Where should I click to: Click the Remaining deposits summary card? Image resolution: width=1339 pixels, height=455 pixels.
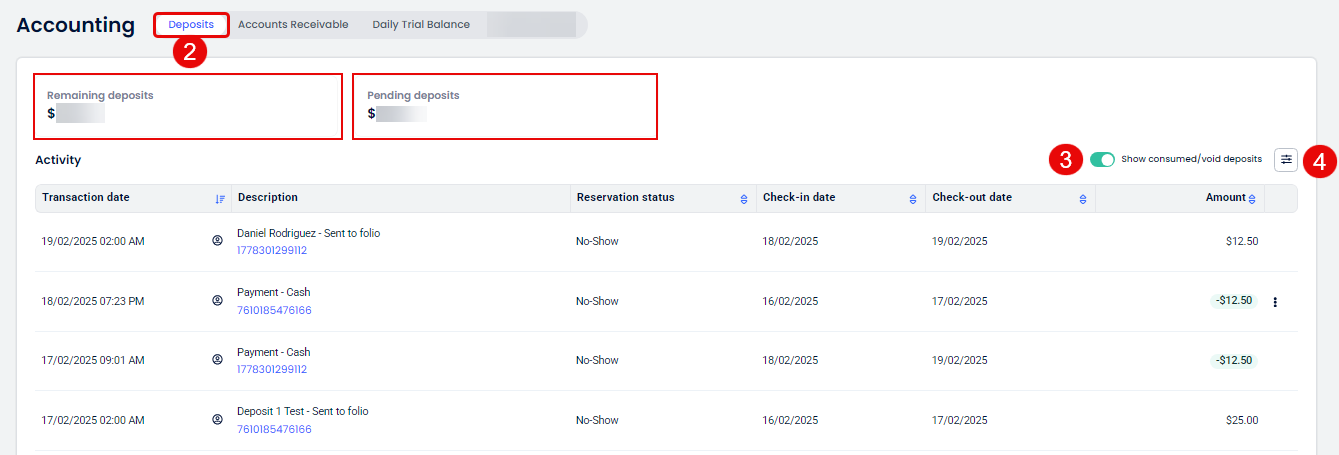pyautogui.click(x=188, y=106)
